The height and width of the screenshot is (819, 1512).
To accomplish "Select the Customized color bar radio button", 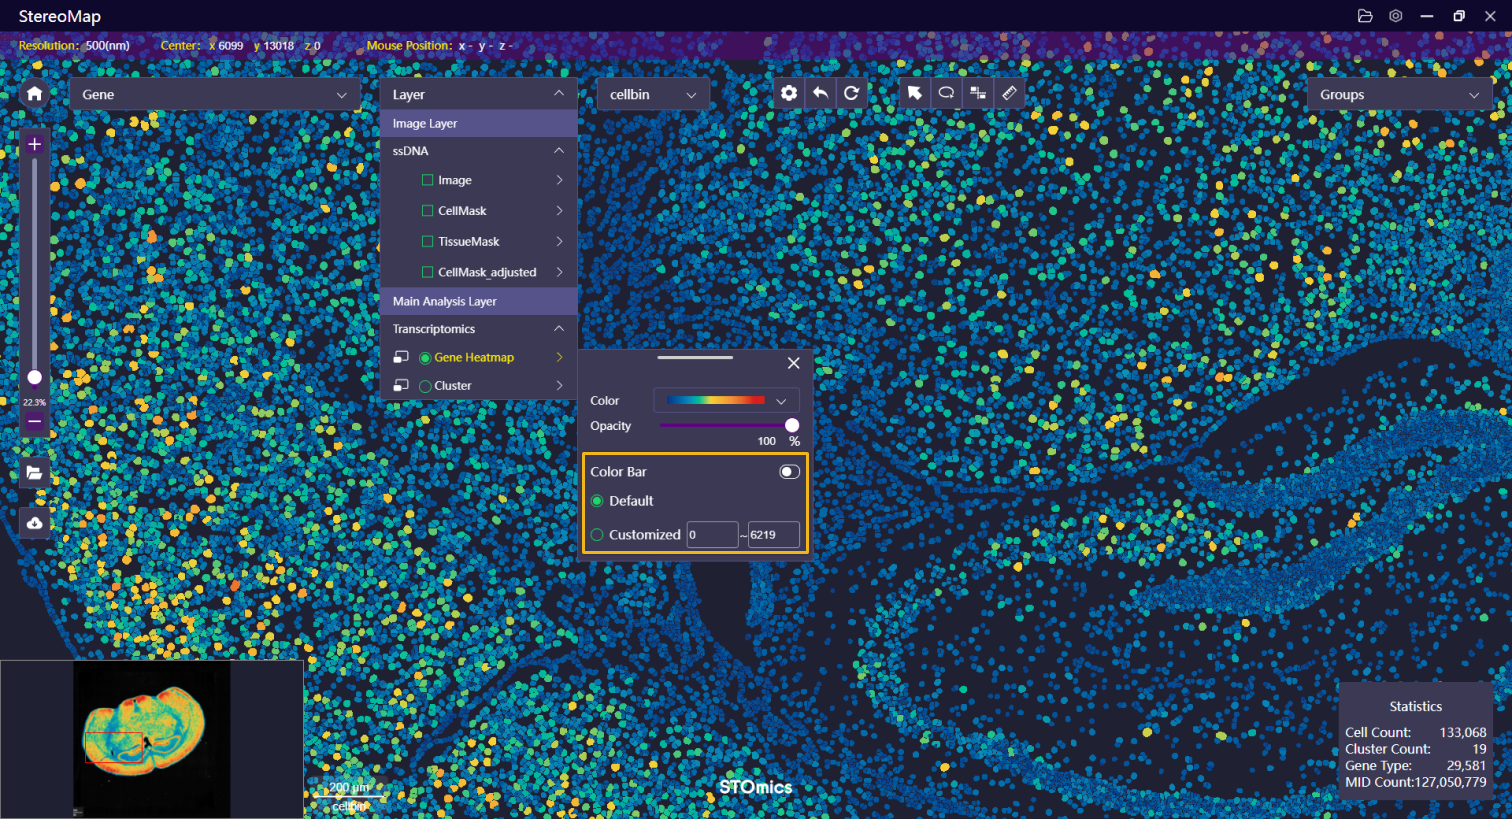I will tap(597, 535).
